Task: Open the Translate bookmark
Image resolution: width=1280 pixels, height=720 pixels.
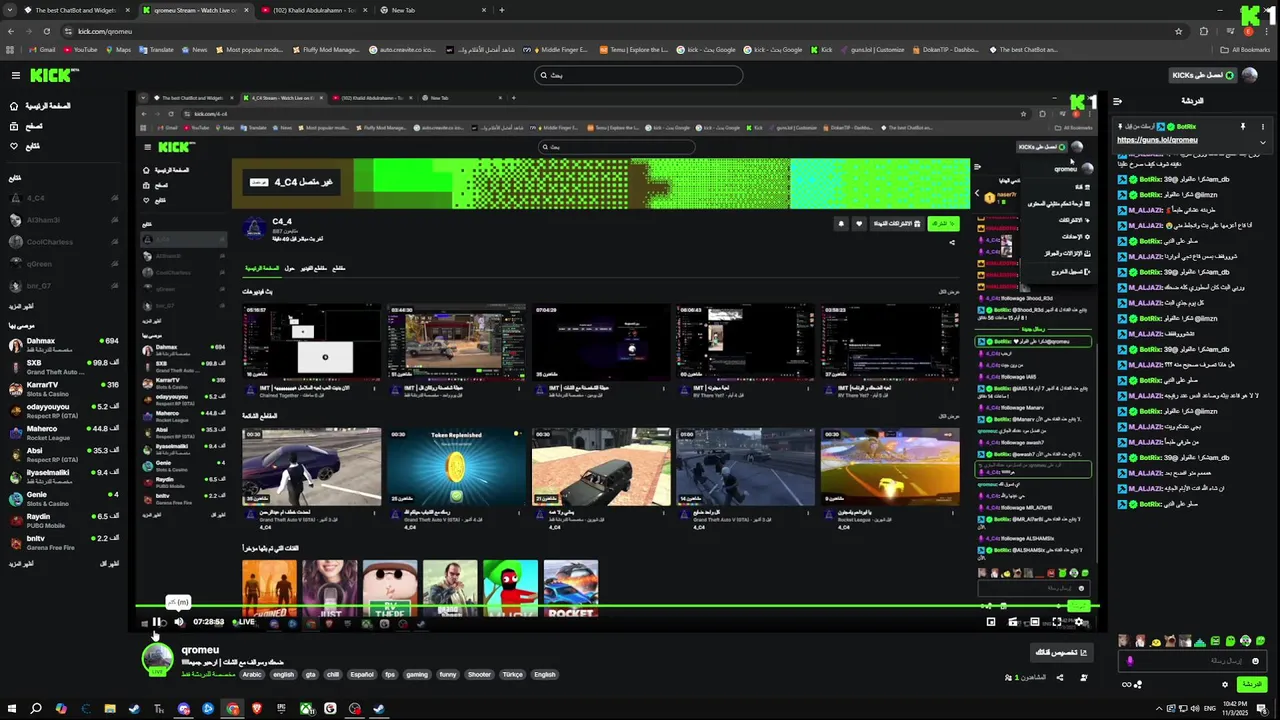Action: (x=157, y=49)
